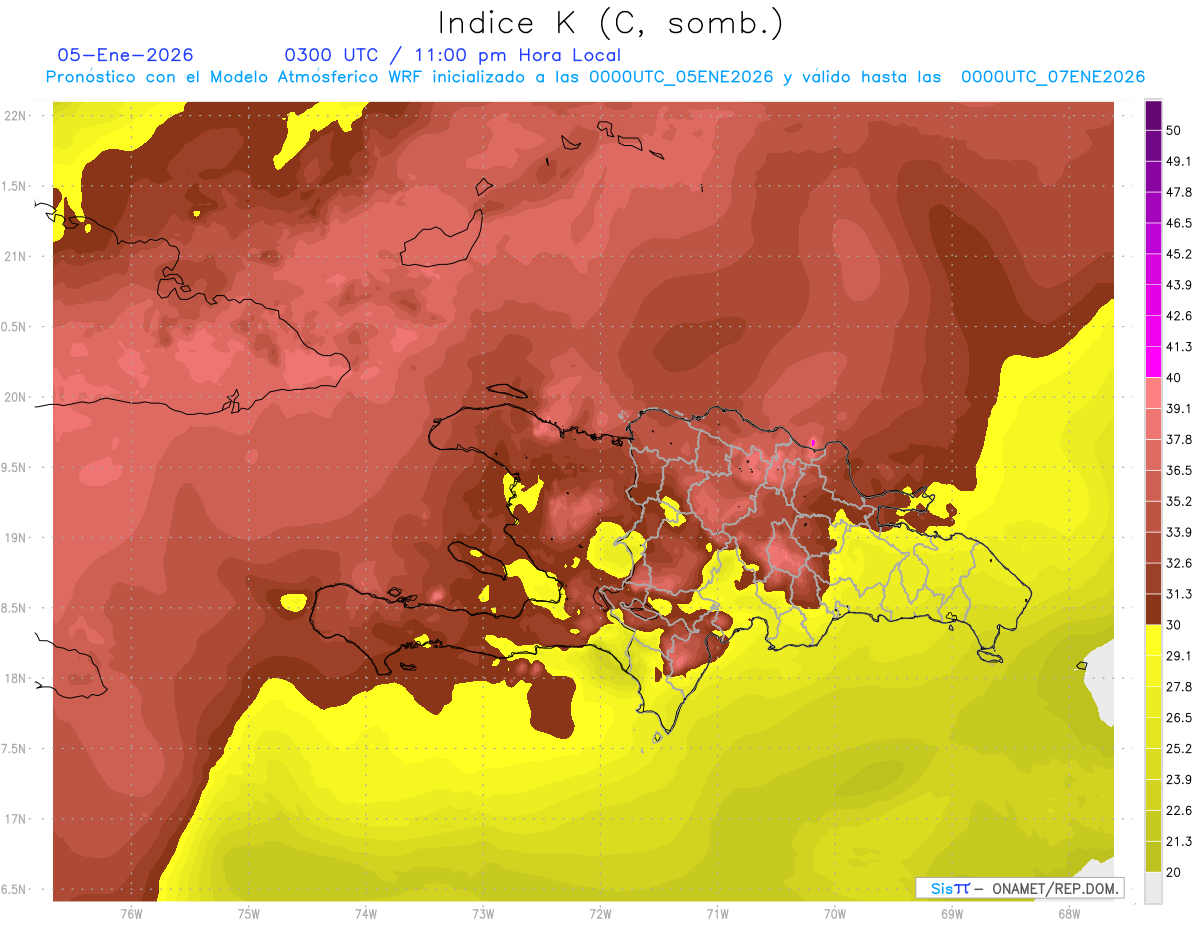Click the latitude label "21N"
Image resolution: width=1200 pixels, height=927 pixels.
pos(17,257)
